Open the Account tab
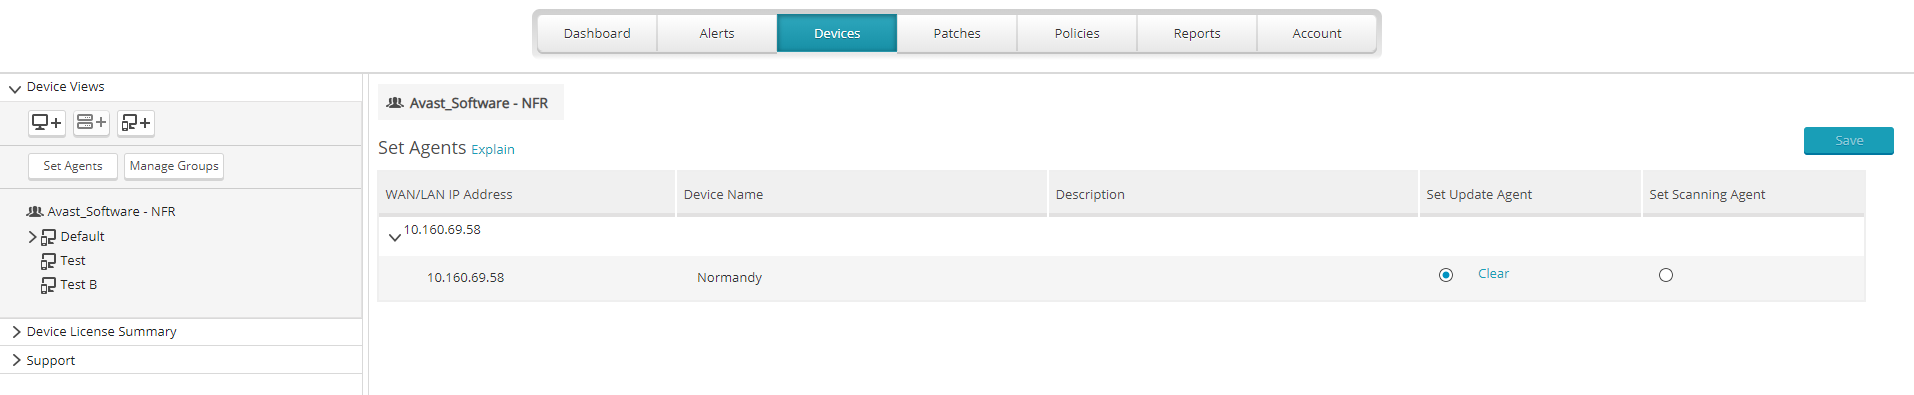Screen dimensions: 1914x395 (1317, 33)
